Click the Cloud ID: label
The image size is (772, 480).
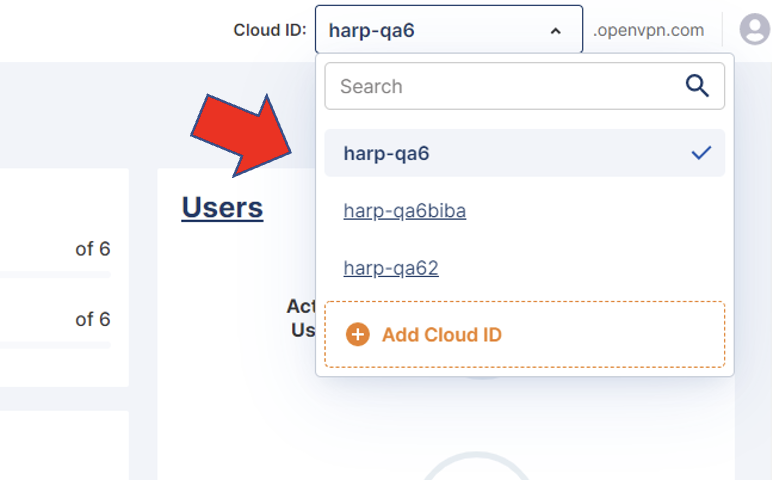coord(270,30)
